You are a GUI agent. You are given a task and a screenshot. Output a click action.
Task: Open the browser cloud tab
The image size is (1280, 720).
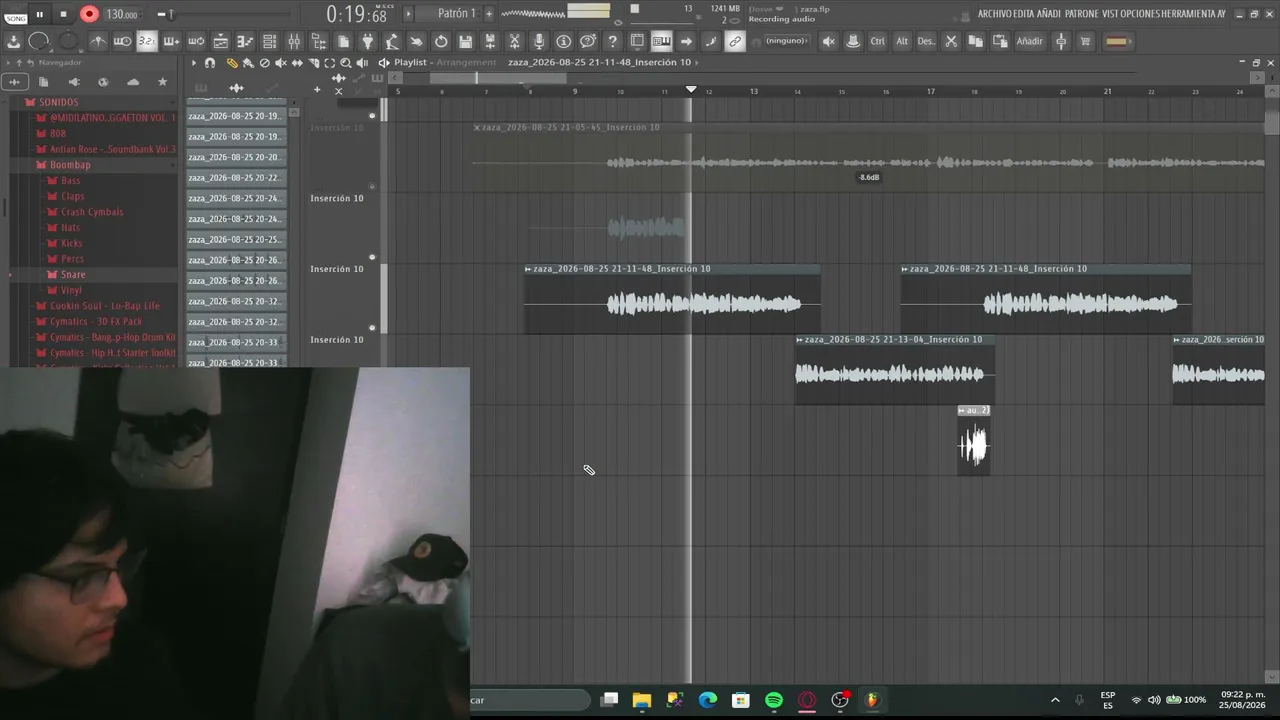pos(133,82)
